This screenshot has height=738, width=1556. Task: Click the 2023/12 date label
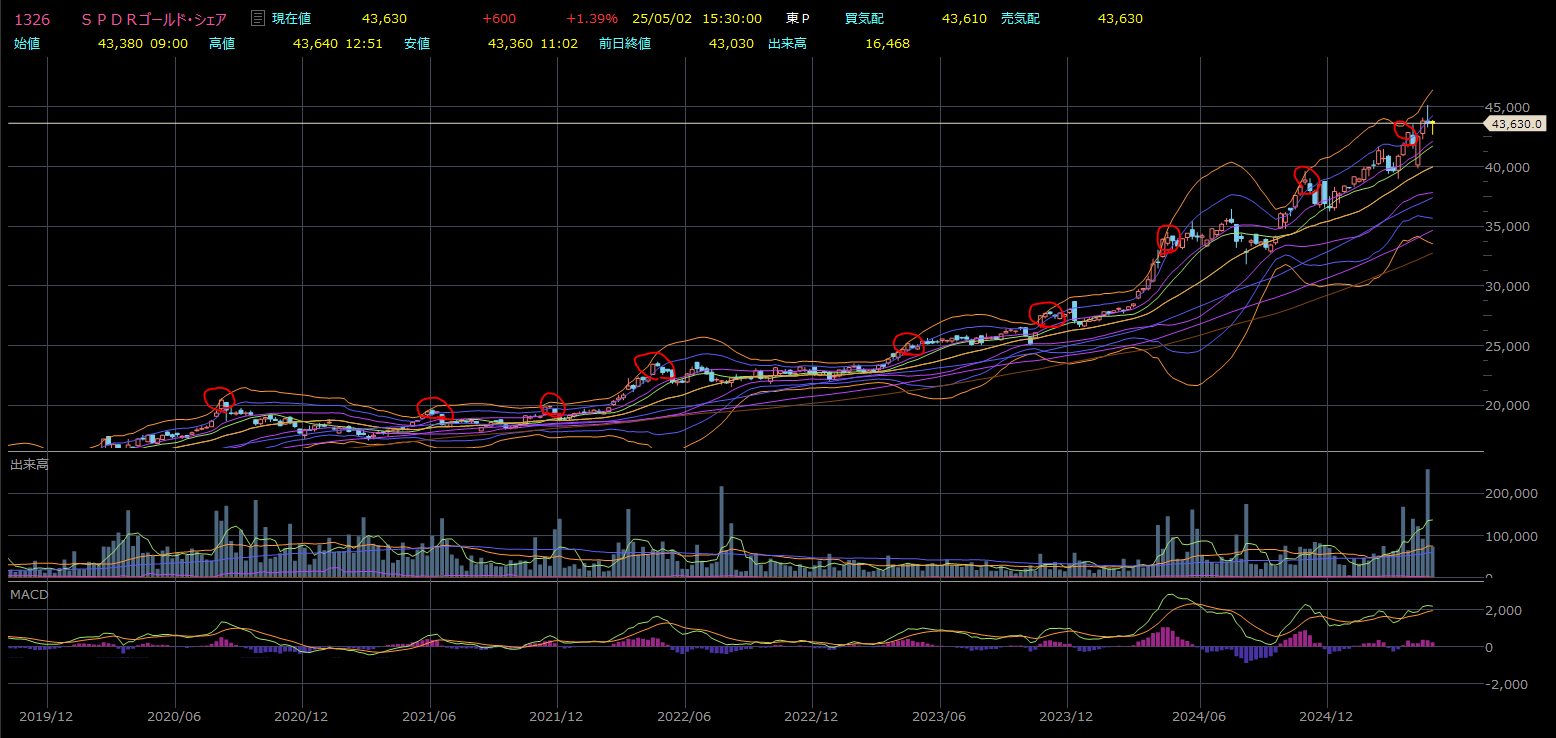click(x=1067, y=717)
